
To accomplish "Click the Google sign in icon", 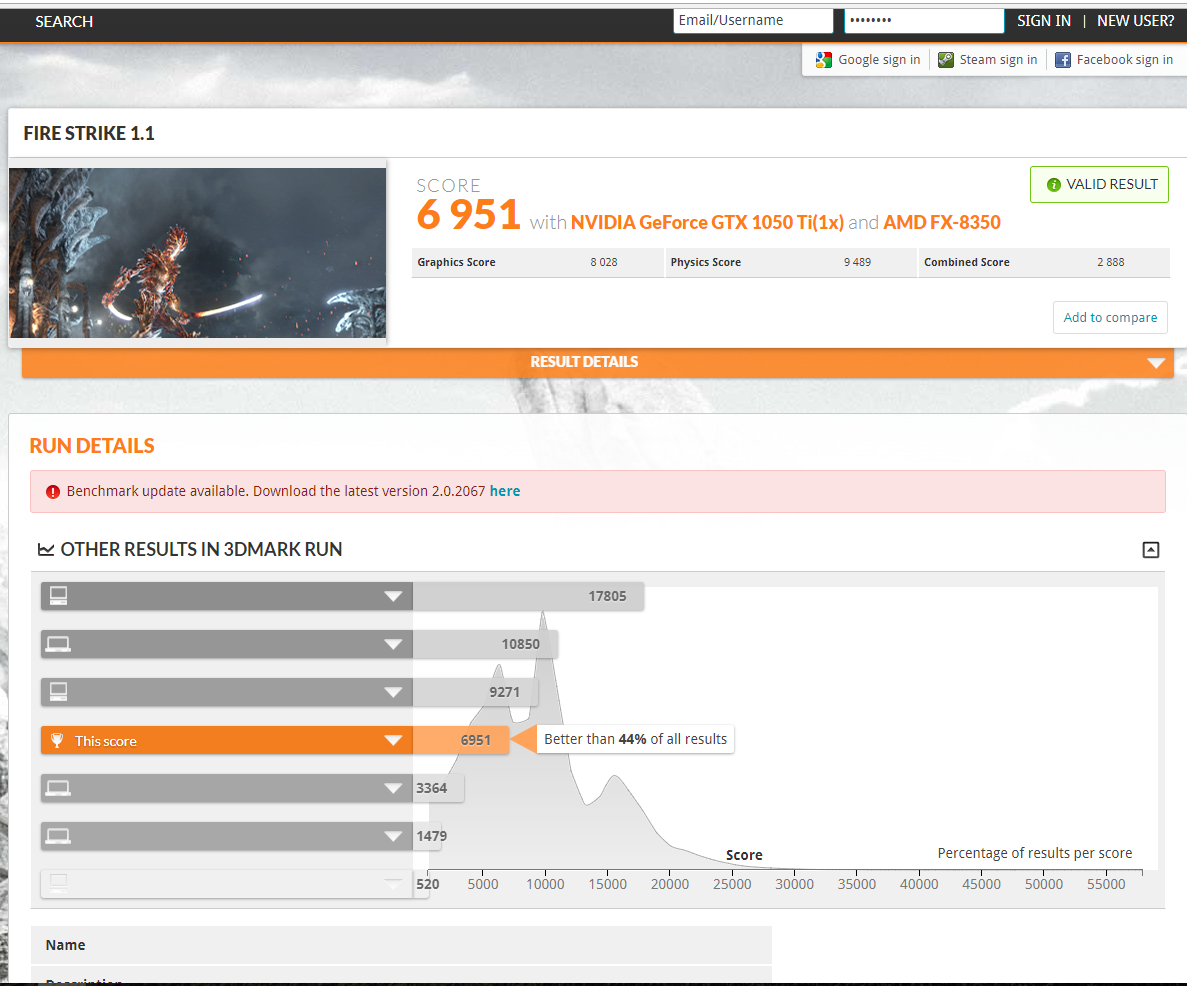I will pyautogui.click(x=824, y=60).
